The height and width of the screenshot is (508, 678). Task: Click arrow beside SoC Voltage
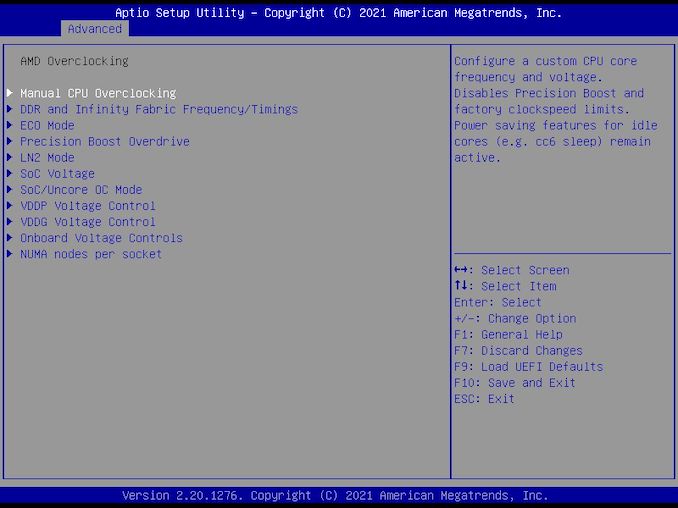(x=10, y=173)
